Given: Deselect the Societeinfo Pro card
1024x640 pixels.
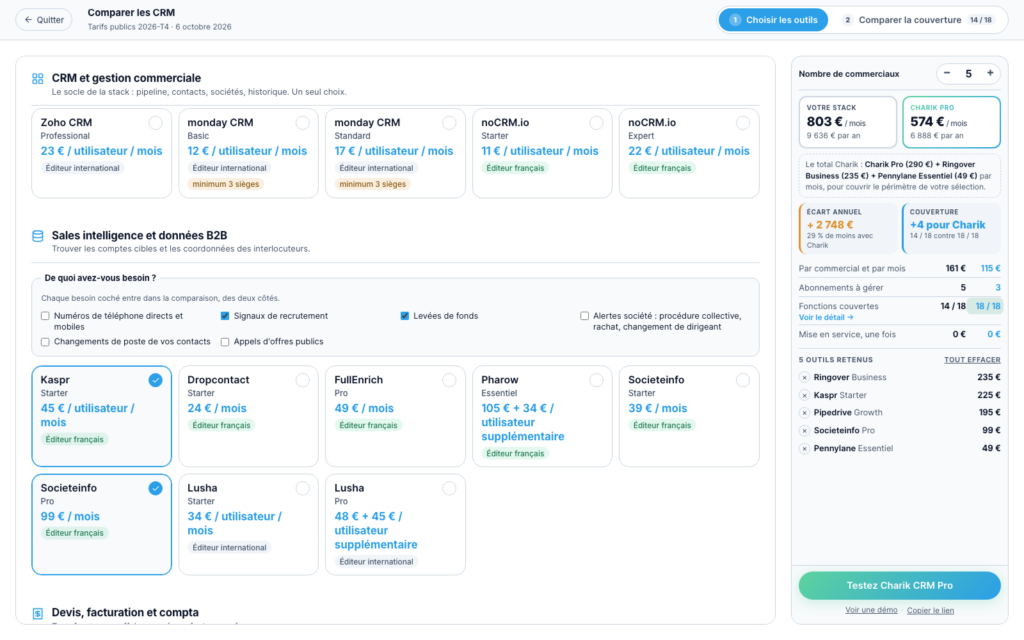Looking at the screenshot, I should [x=101, y=524].
